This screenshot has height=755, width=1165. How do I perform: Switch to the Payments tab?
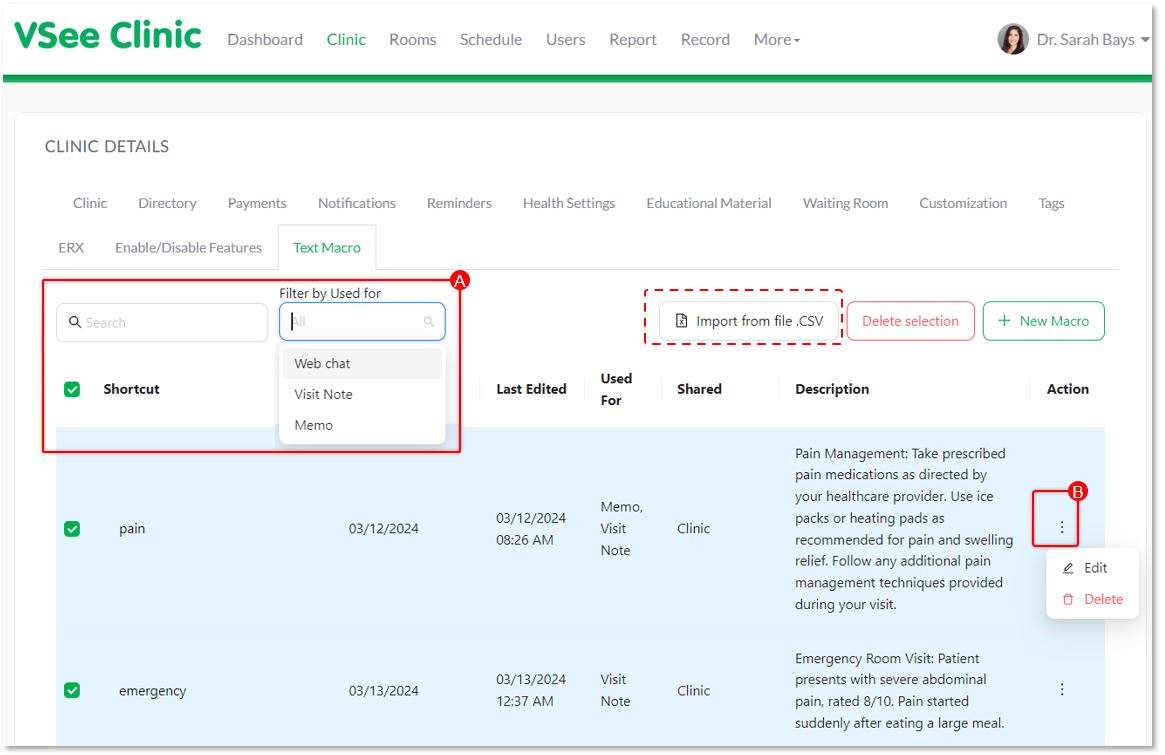pyautogui.click(x=257, y=203)
